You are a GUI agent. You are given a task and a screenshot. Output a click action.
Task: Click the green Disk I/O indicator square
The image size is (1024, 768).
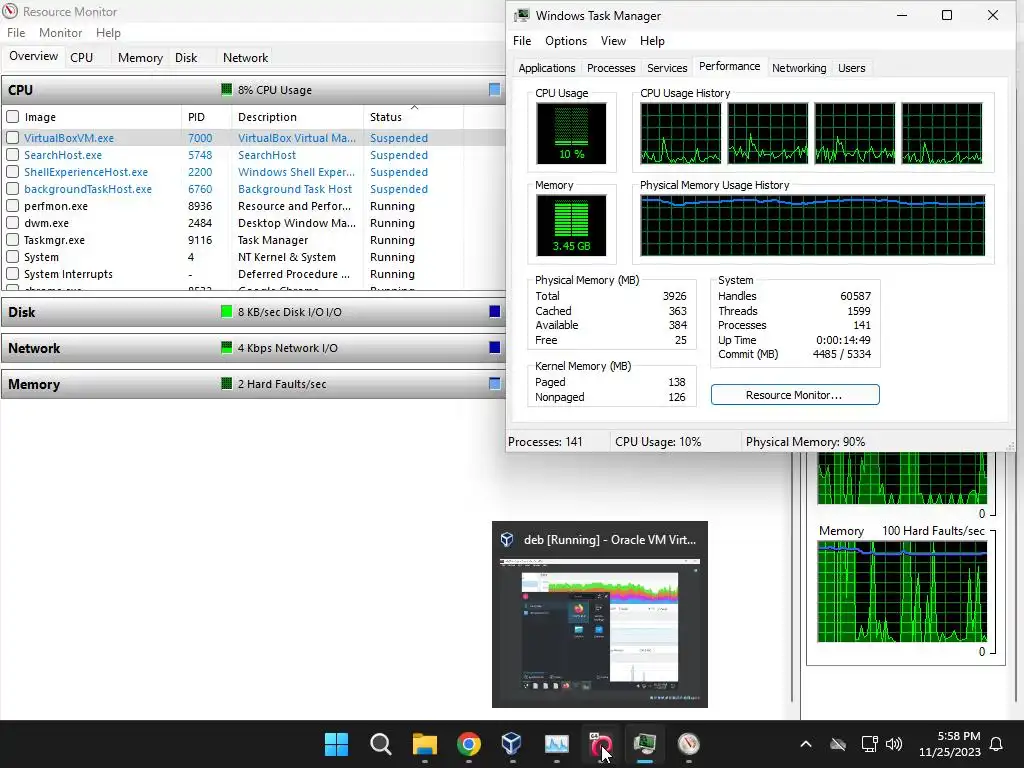point(227,312)
